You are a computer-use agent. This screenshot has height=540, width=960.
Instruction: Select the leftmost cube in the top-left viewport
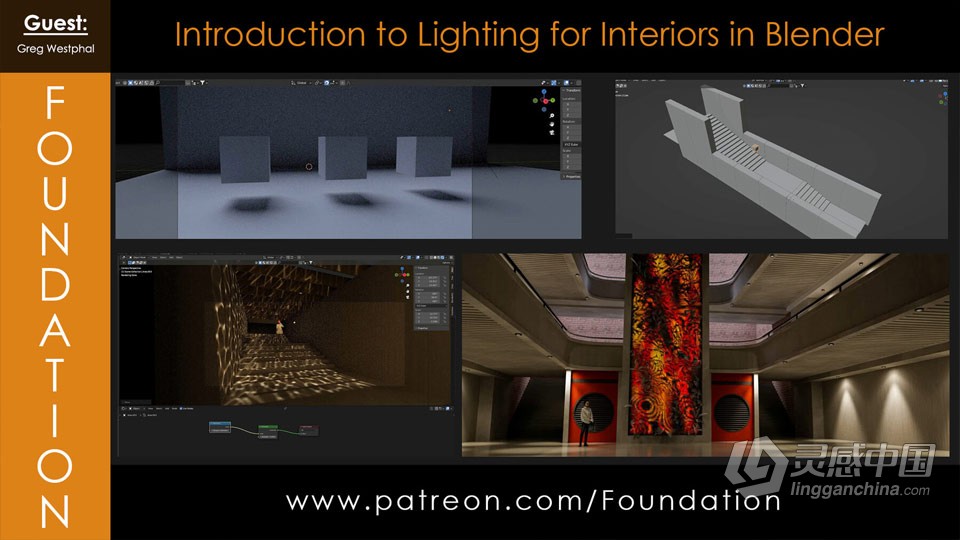coord(245,159)
